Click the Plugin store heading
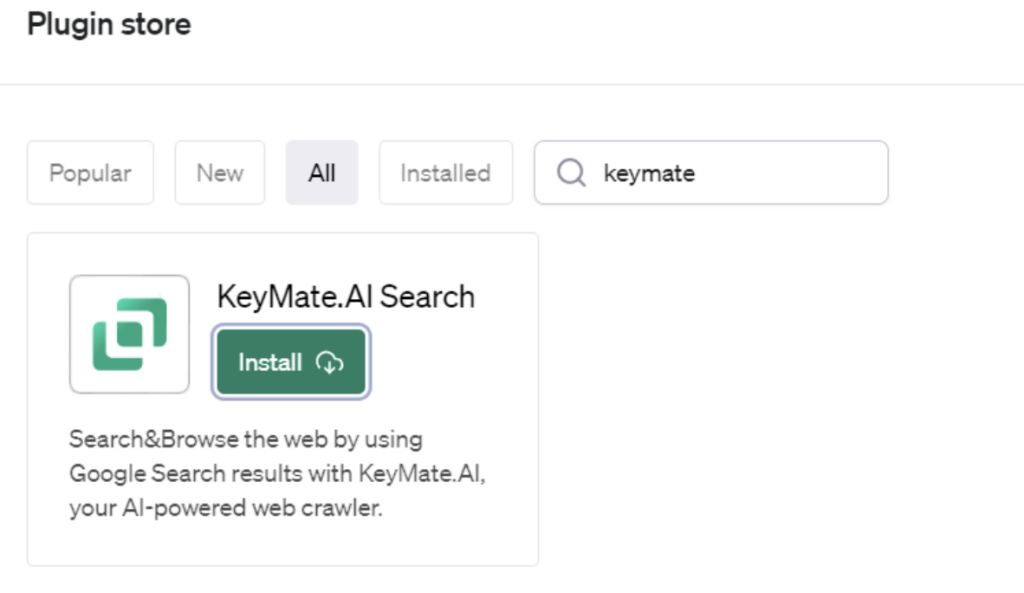1024x593 pixels. pyautogui.click(x=109, y=25)
